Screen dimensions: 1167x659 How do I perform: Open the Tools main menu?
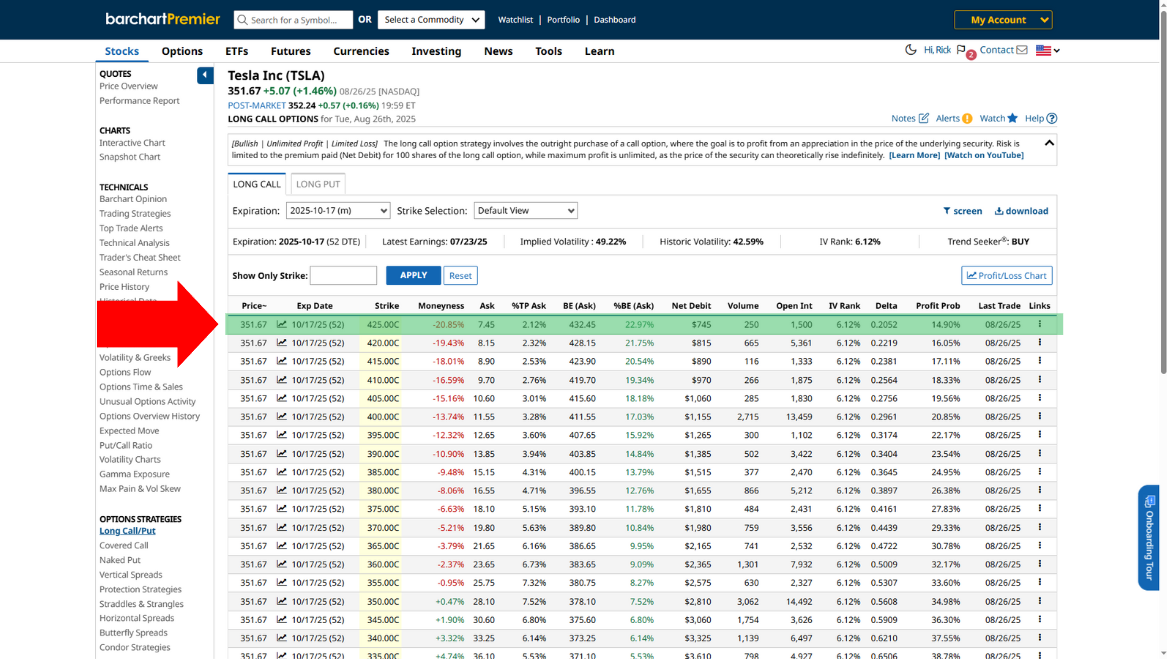pyautogui.click(x=549, y=51)
